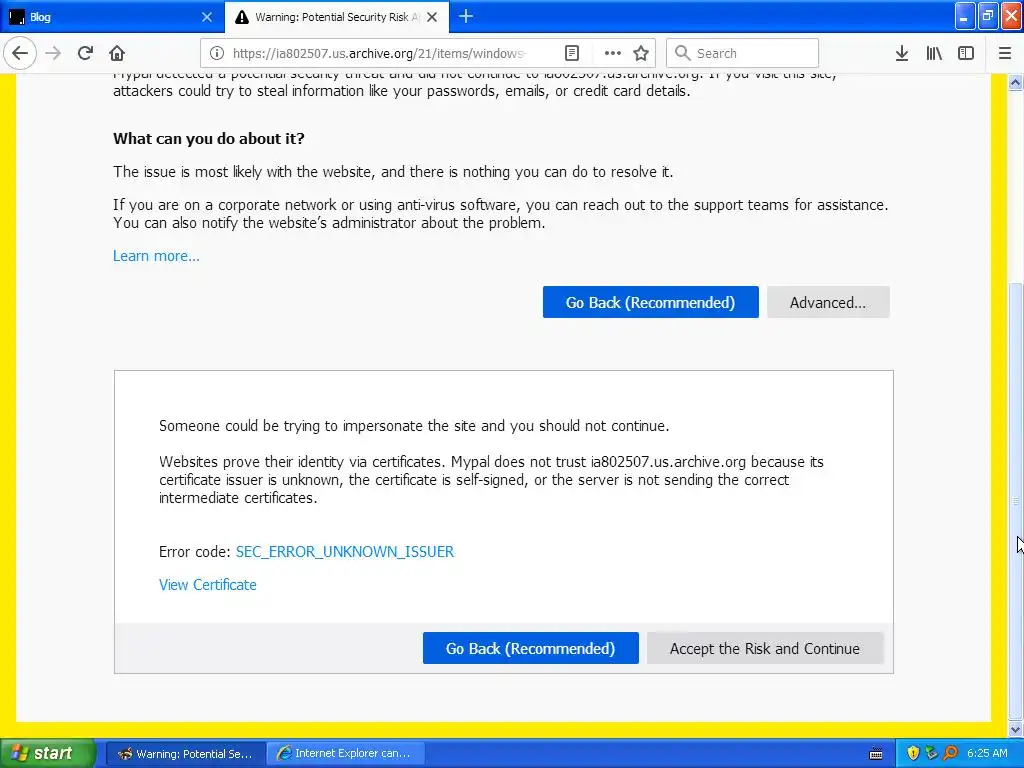The width and height of the screenshot is (1024, 768).
Task: Toggle reader view icon
Action: [x=571, y=53]
